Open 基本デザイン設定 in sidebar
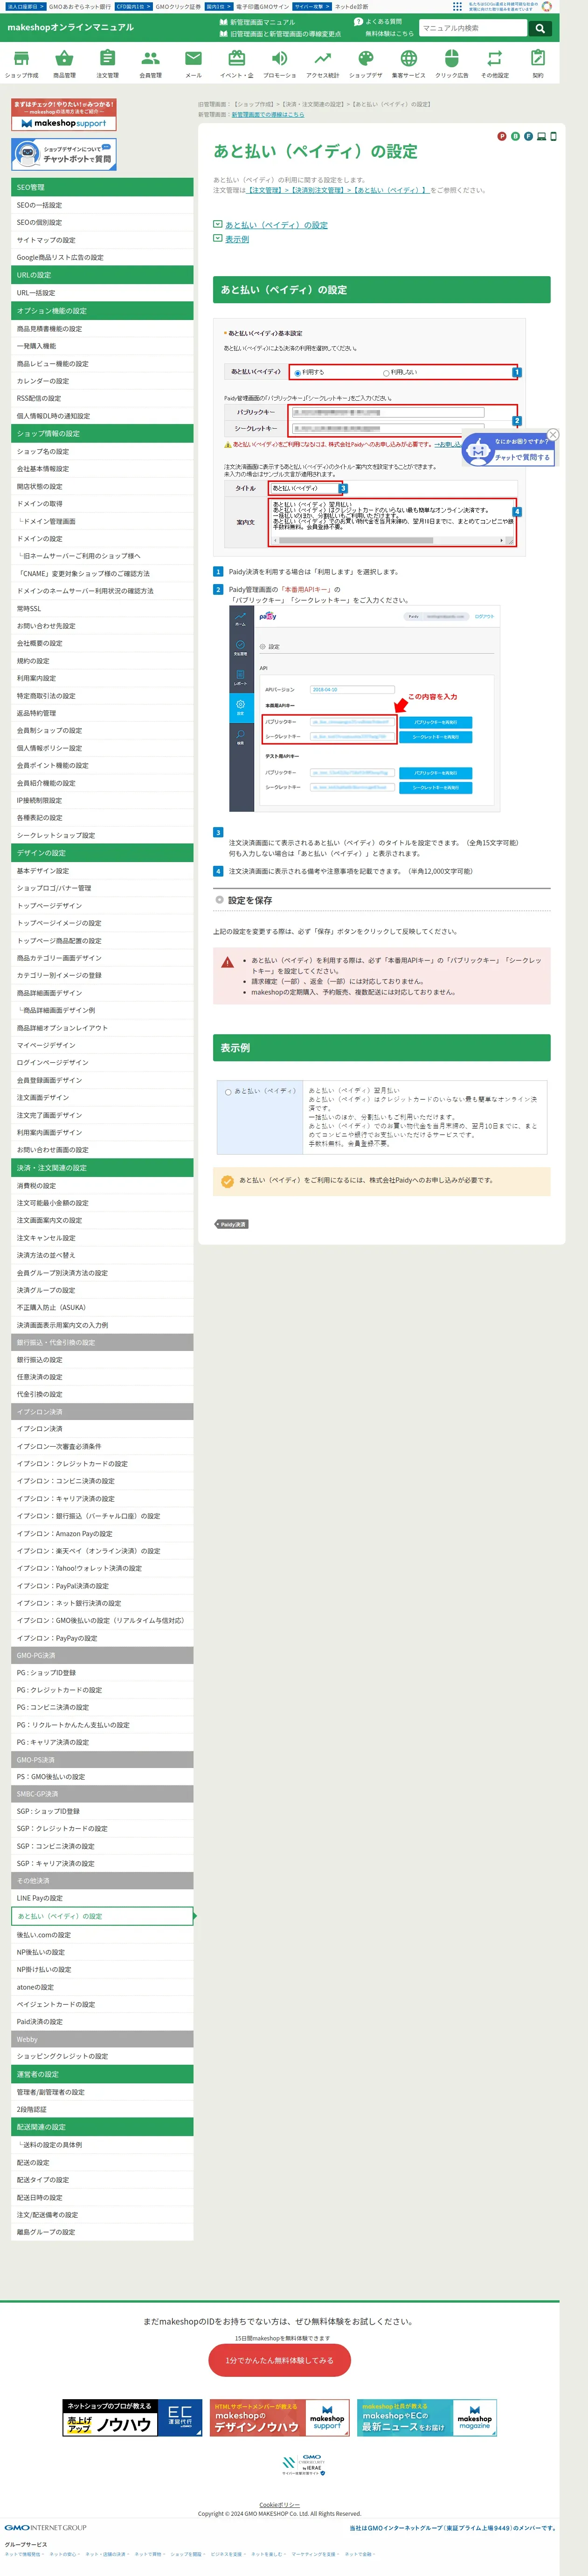Viewport: 588px width, 2576px height. point(102,871)
